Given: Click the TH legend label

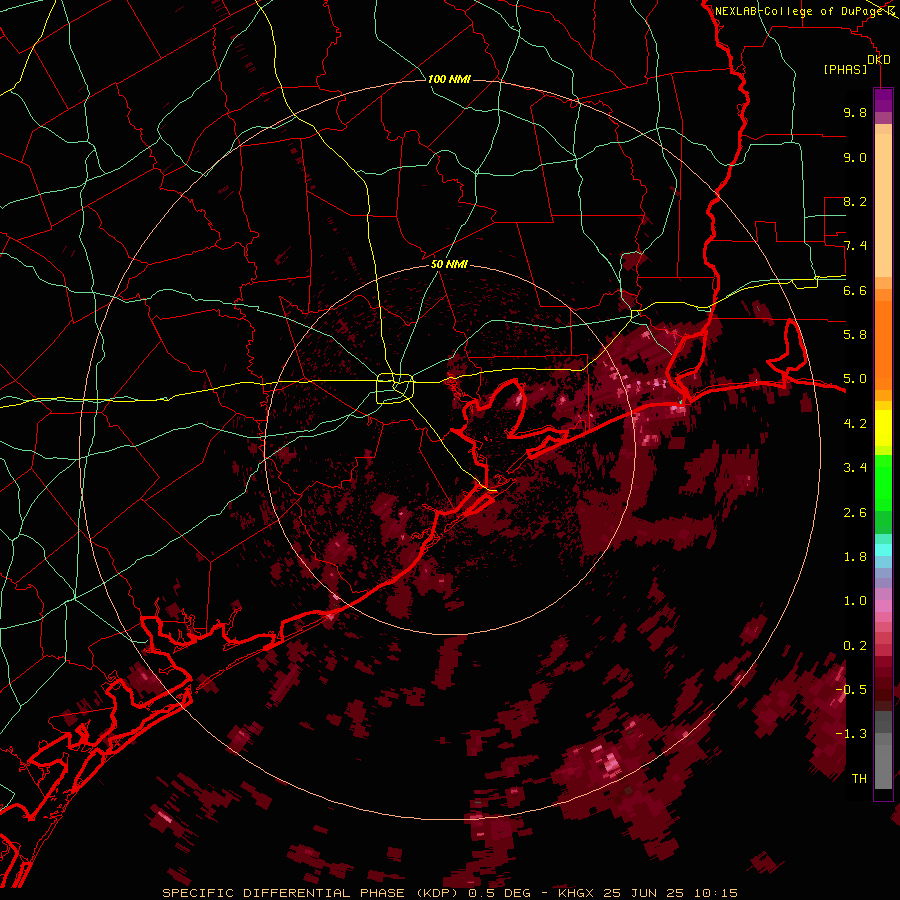Looking at the screenshot, I should (859, 779).
